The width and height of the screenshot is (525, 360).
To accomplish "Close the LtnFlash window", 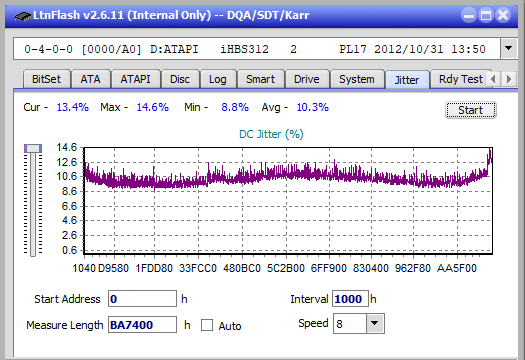I will pyautogui.click(x=503, y=15).
